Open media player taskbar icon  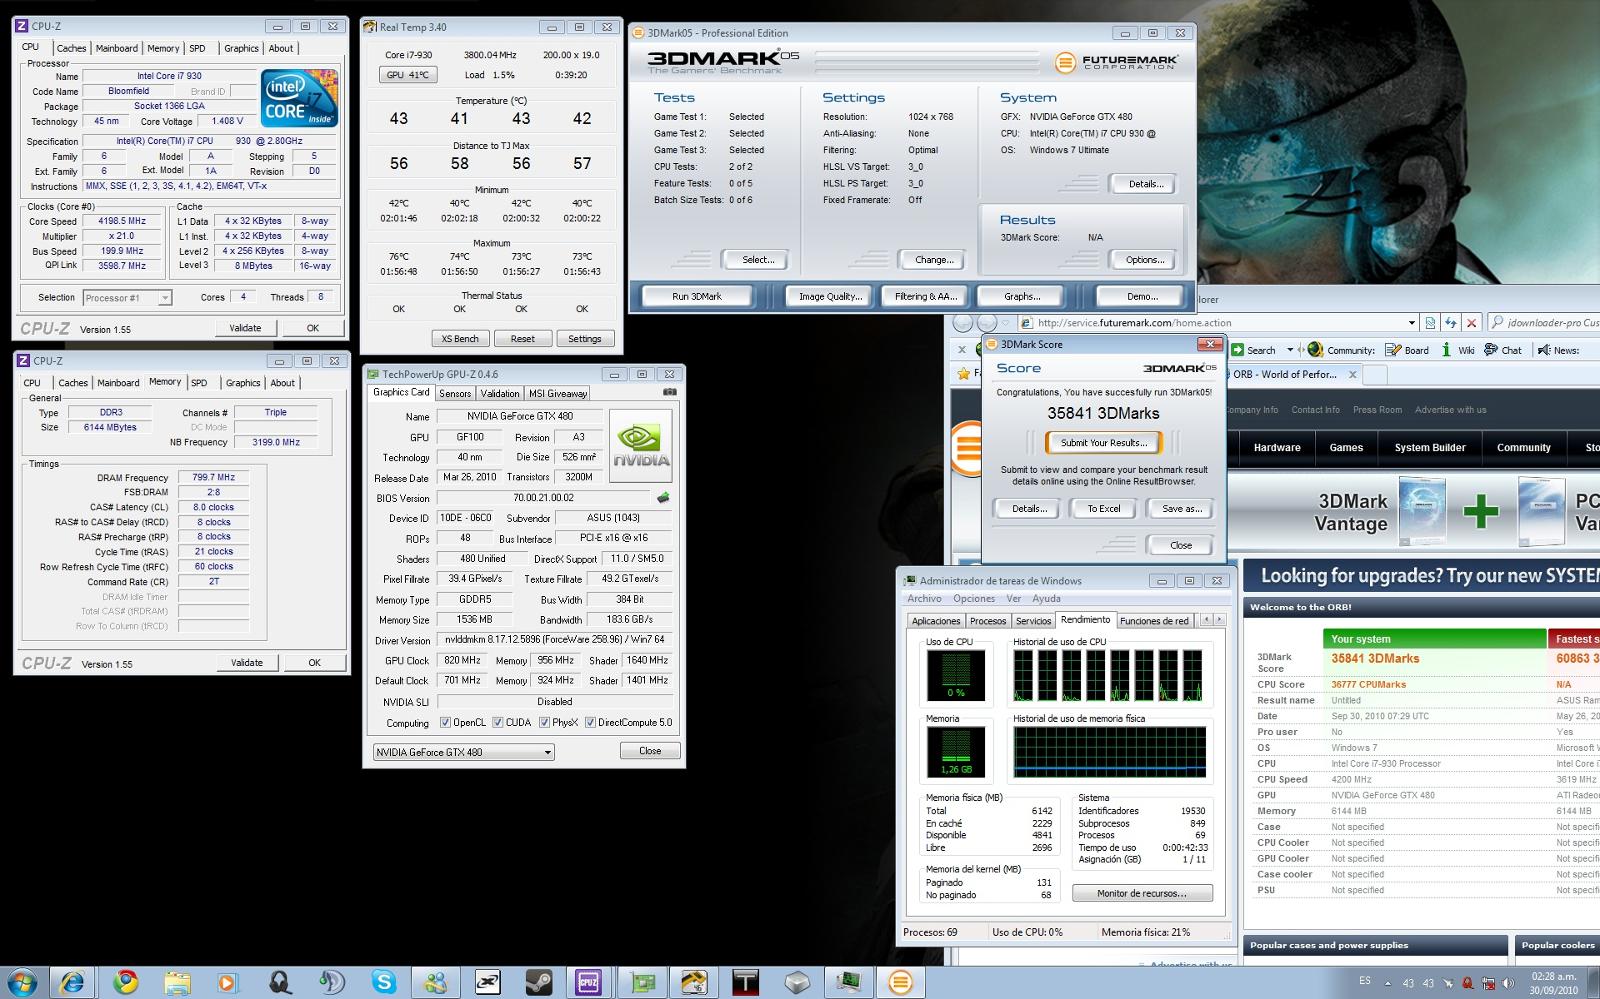[228, 982]
